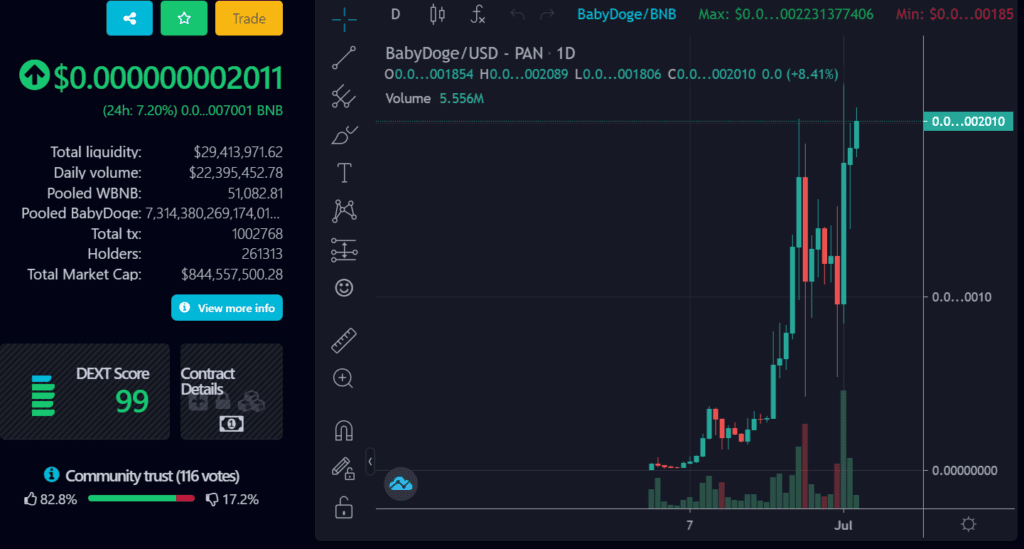
Task: Click the undo arrow in chart toolbar
Action: (x=517, y=14)
